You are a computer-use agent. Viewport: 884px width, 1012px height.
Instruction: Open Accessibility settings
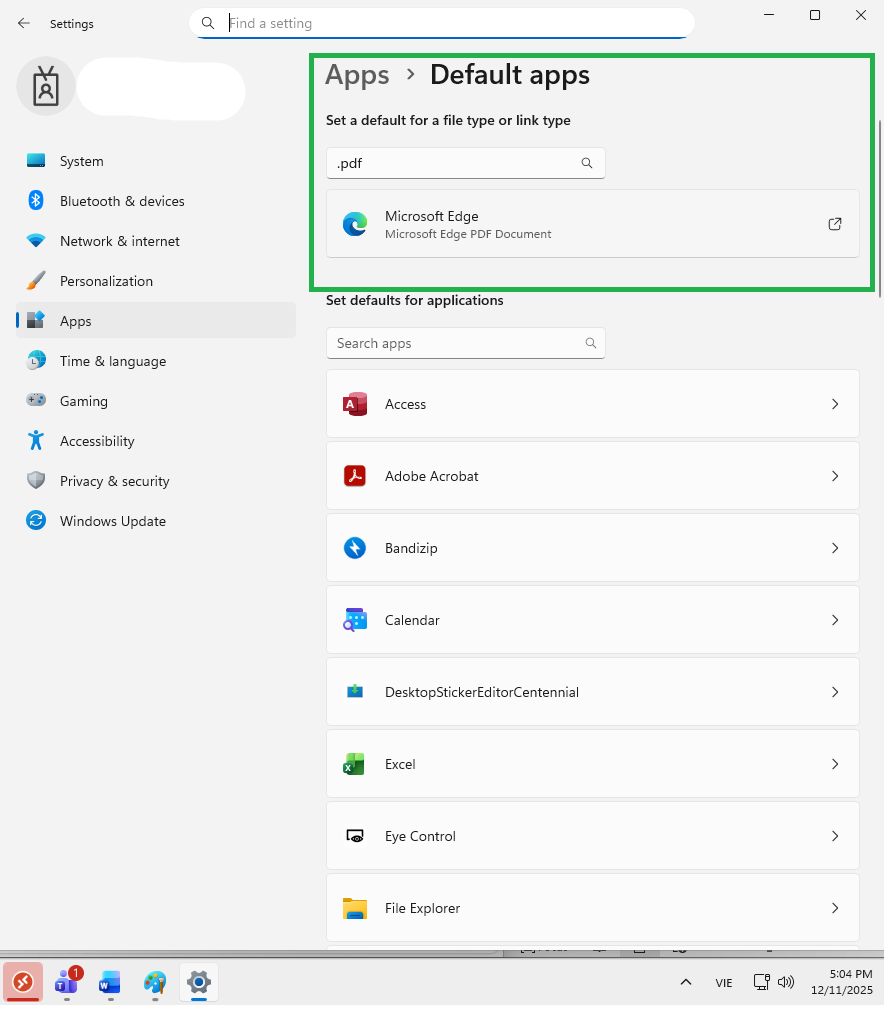(156, 441)
